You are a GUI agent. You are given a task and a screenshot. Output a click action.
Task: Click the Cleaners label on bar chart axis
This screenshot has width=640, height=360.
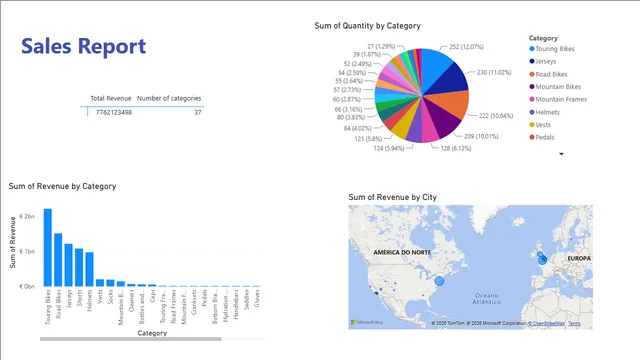pos(131,301)
